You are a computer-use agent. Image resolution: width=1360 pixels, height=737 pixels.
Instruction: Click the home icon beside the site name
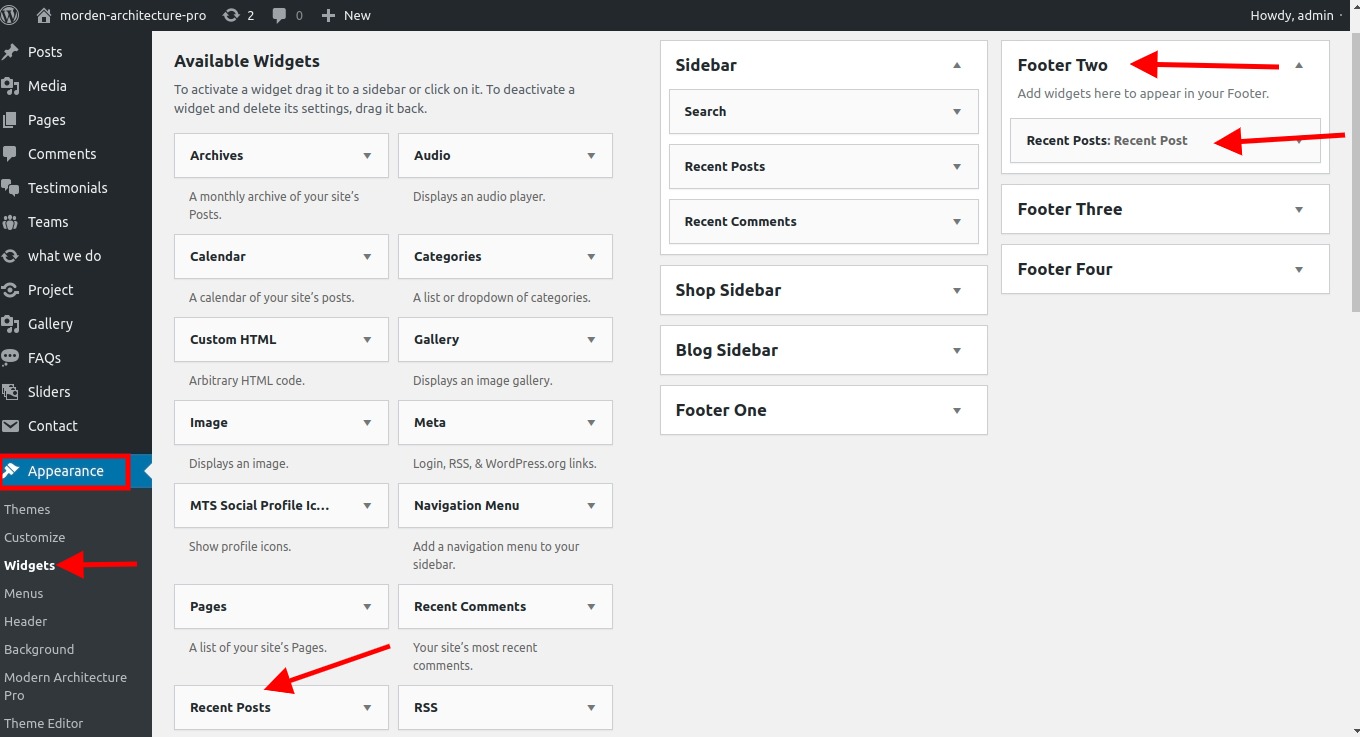44,15
